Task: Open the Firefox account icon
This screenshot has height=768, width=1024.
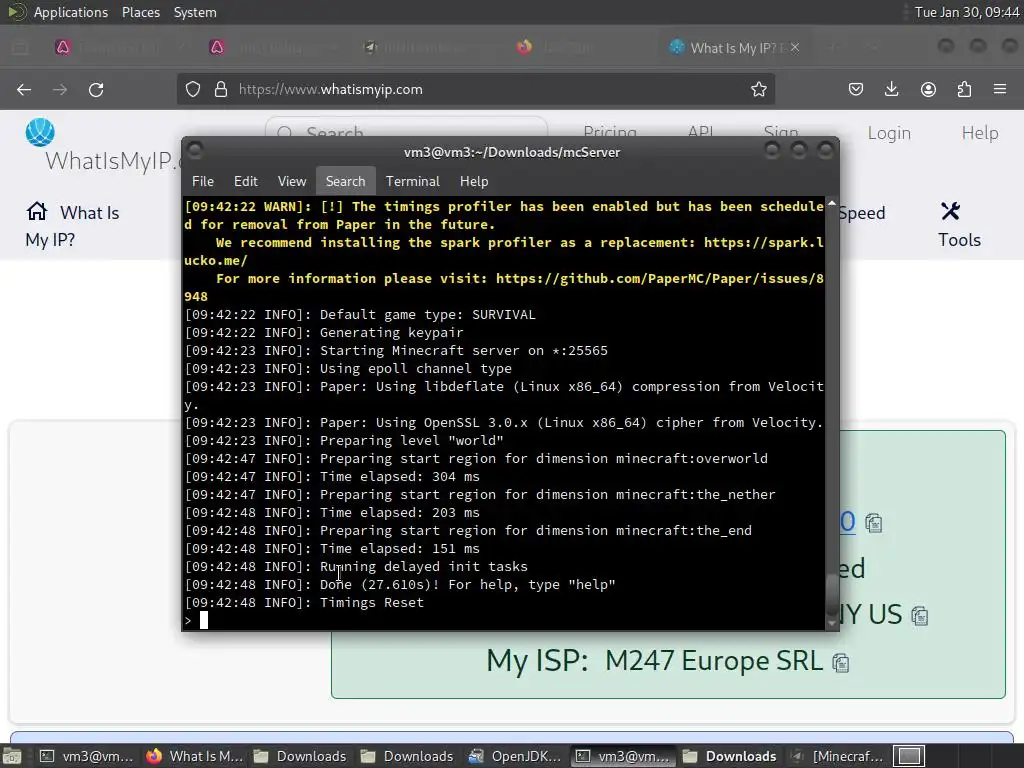Action: coord(928,89)
